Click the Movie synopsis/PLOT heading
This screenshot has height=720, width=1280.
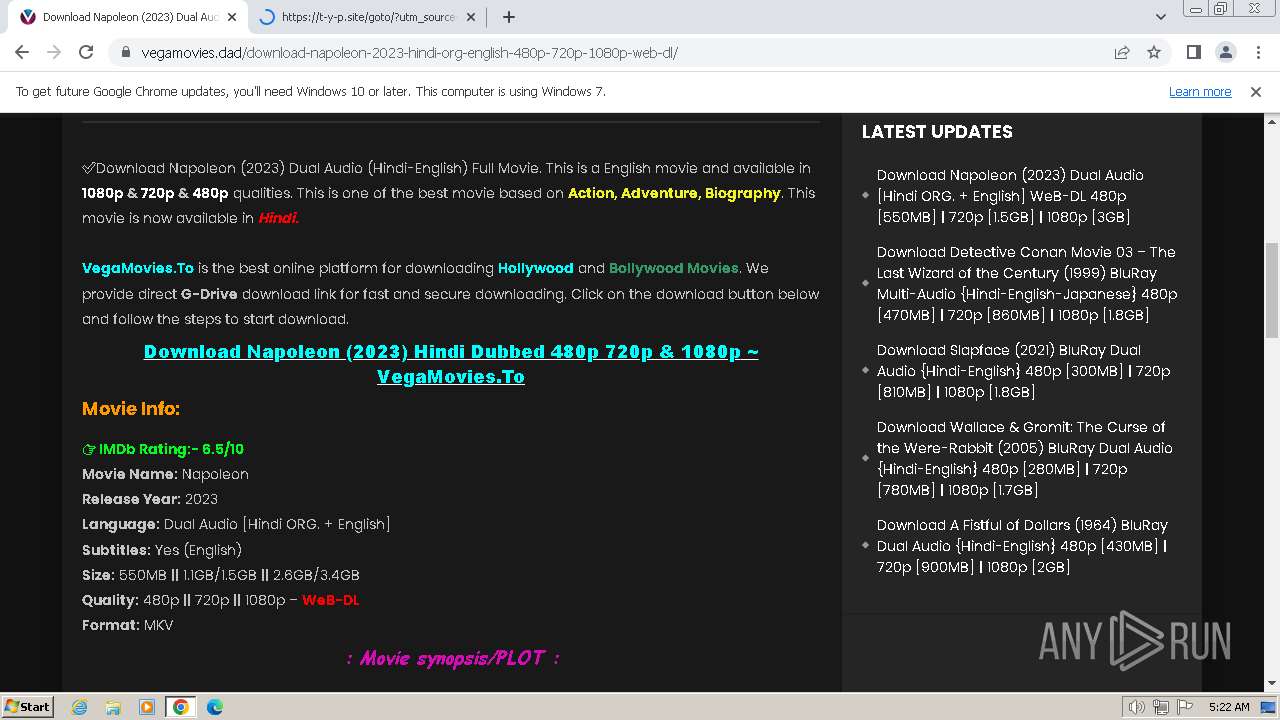452,658
